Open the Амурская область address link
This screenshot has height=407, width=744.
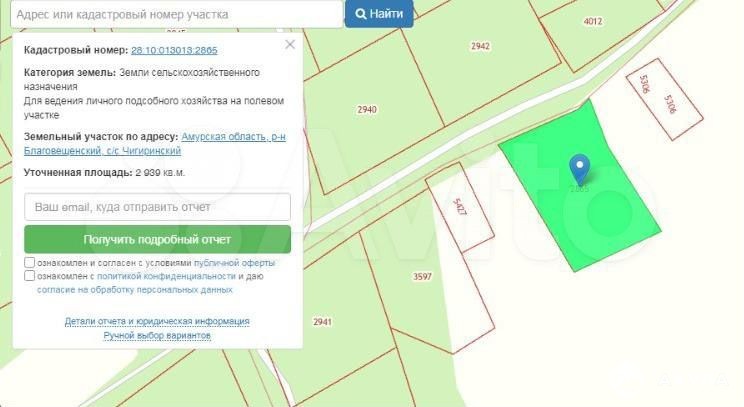point(155,144)
